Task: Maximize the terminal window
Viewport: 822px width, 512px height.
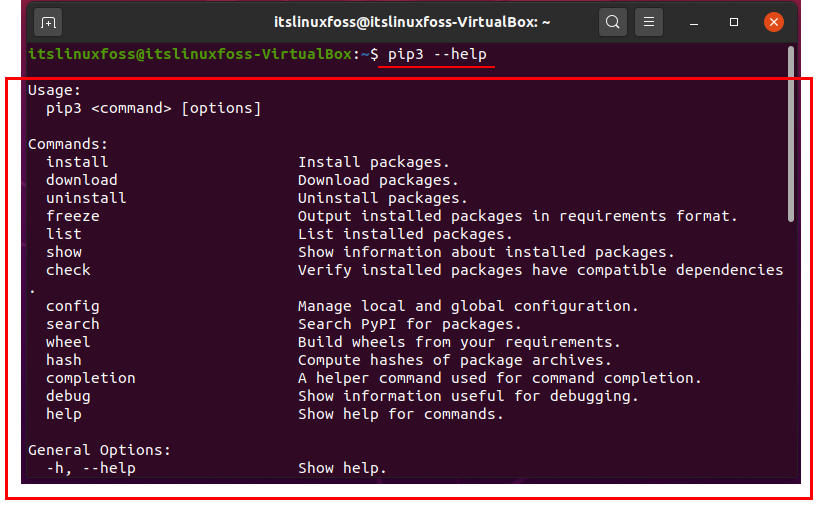Action: coord(733,22)
